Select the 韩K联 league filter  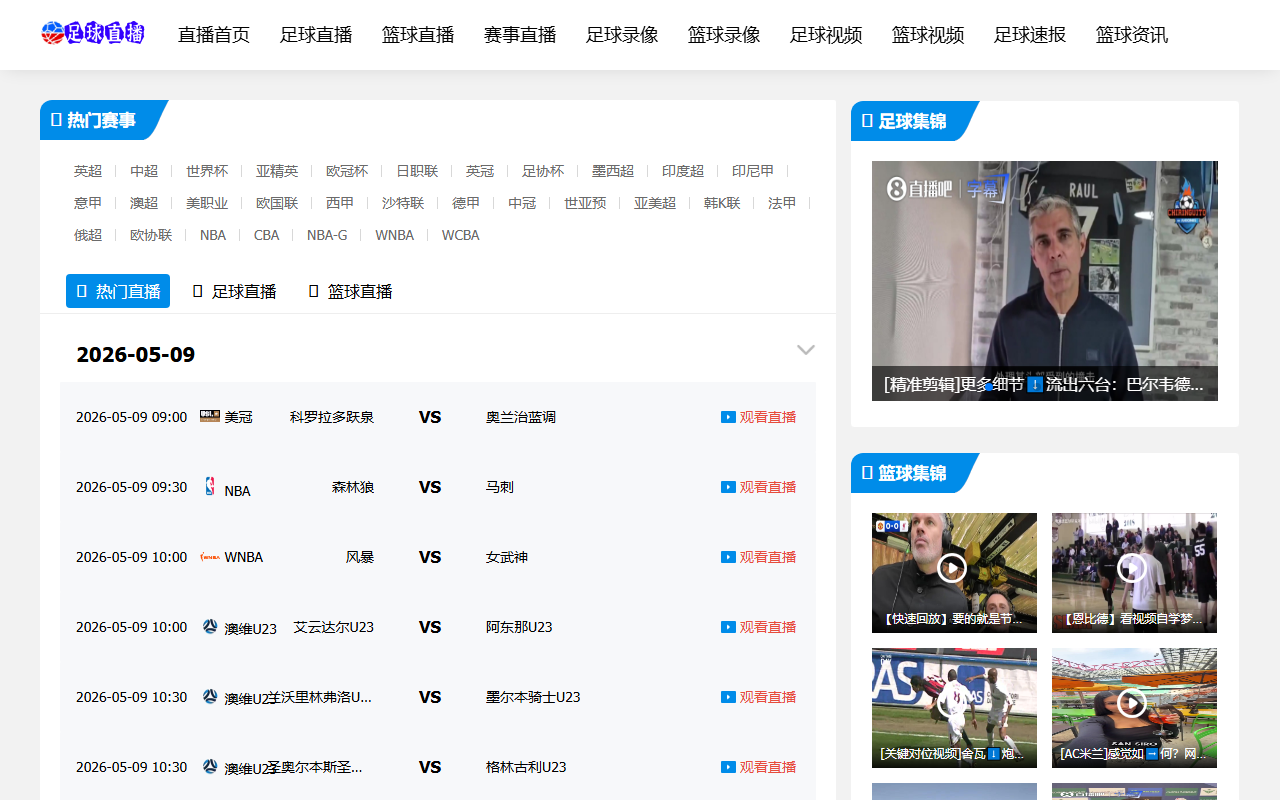[x=722, y=203]
